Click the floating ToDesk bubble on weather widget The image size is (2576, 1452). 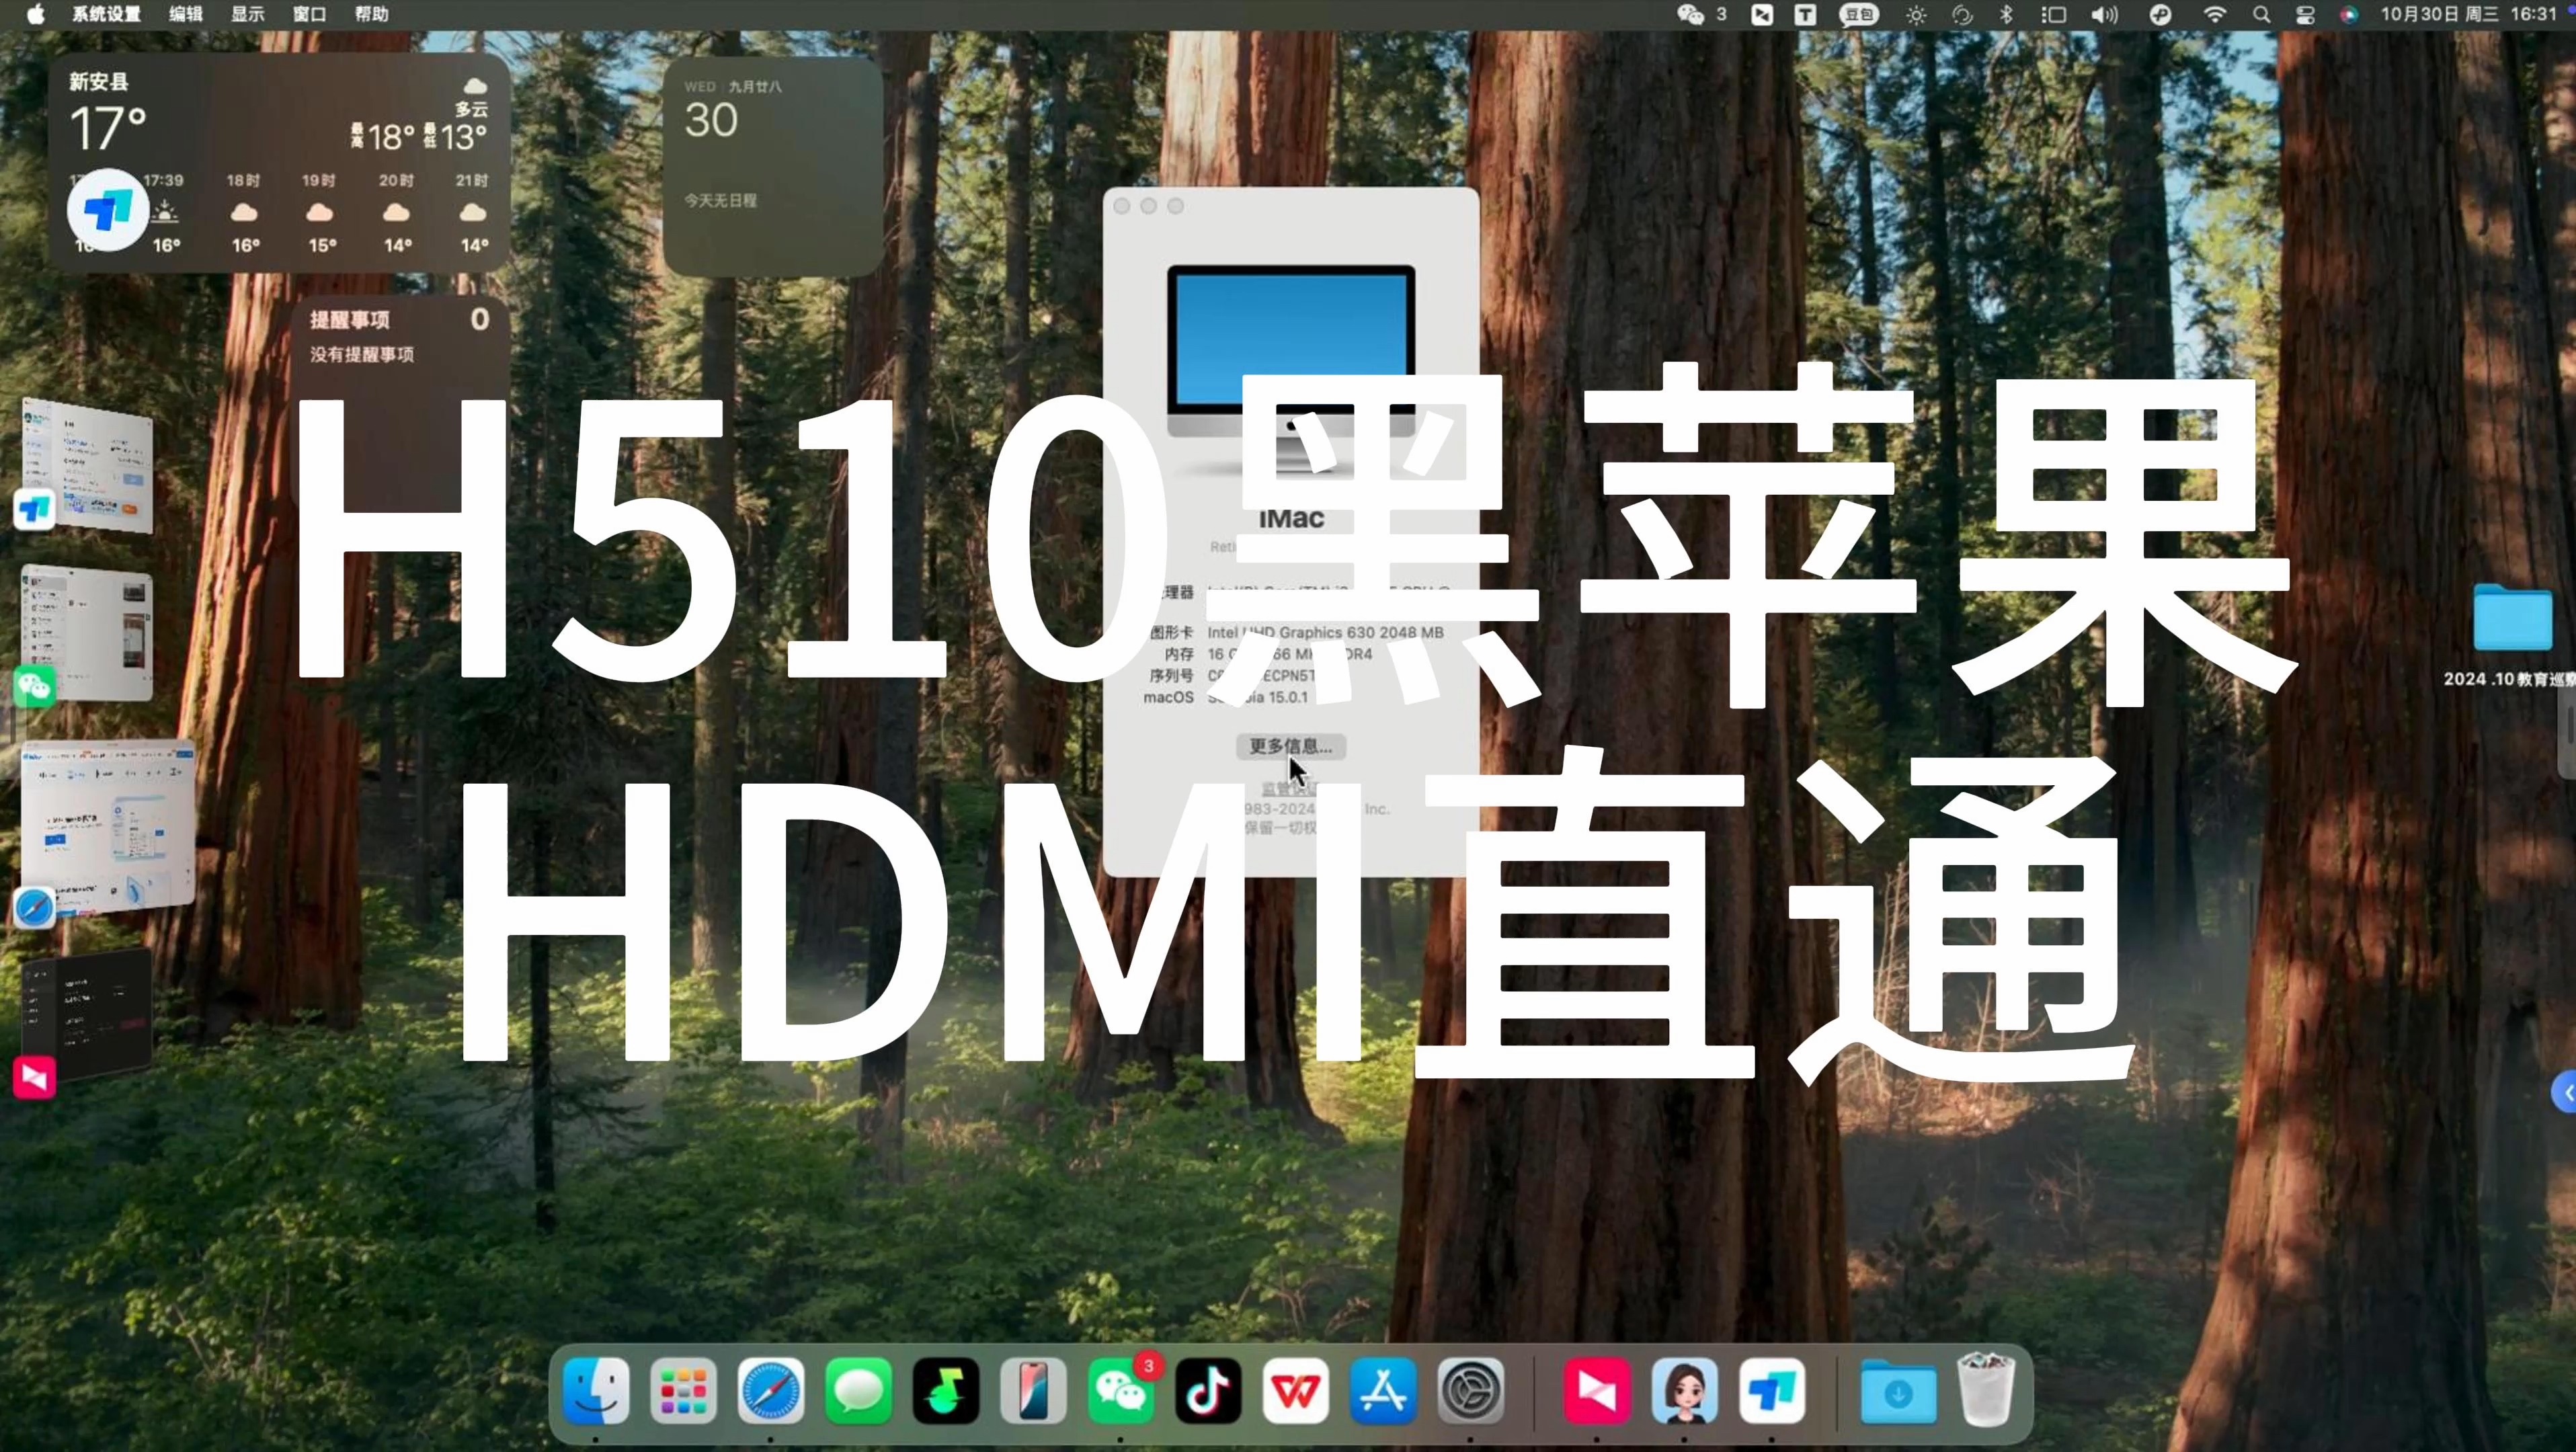[108, 210]
